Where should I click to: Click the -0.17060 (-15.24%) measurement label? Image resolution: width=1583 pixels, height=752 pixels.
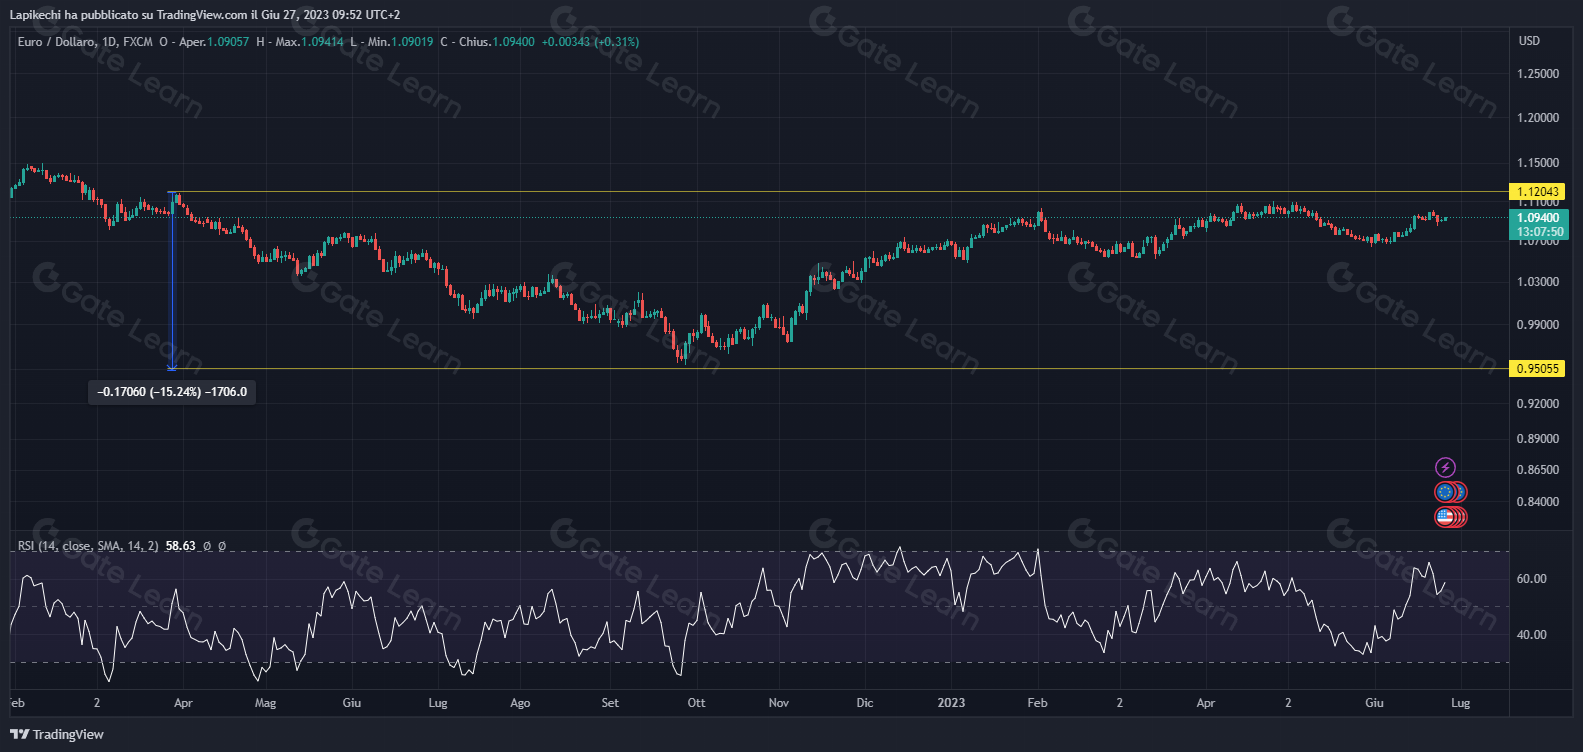[172, 392]
